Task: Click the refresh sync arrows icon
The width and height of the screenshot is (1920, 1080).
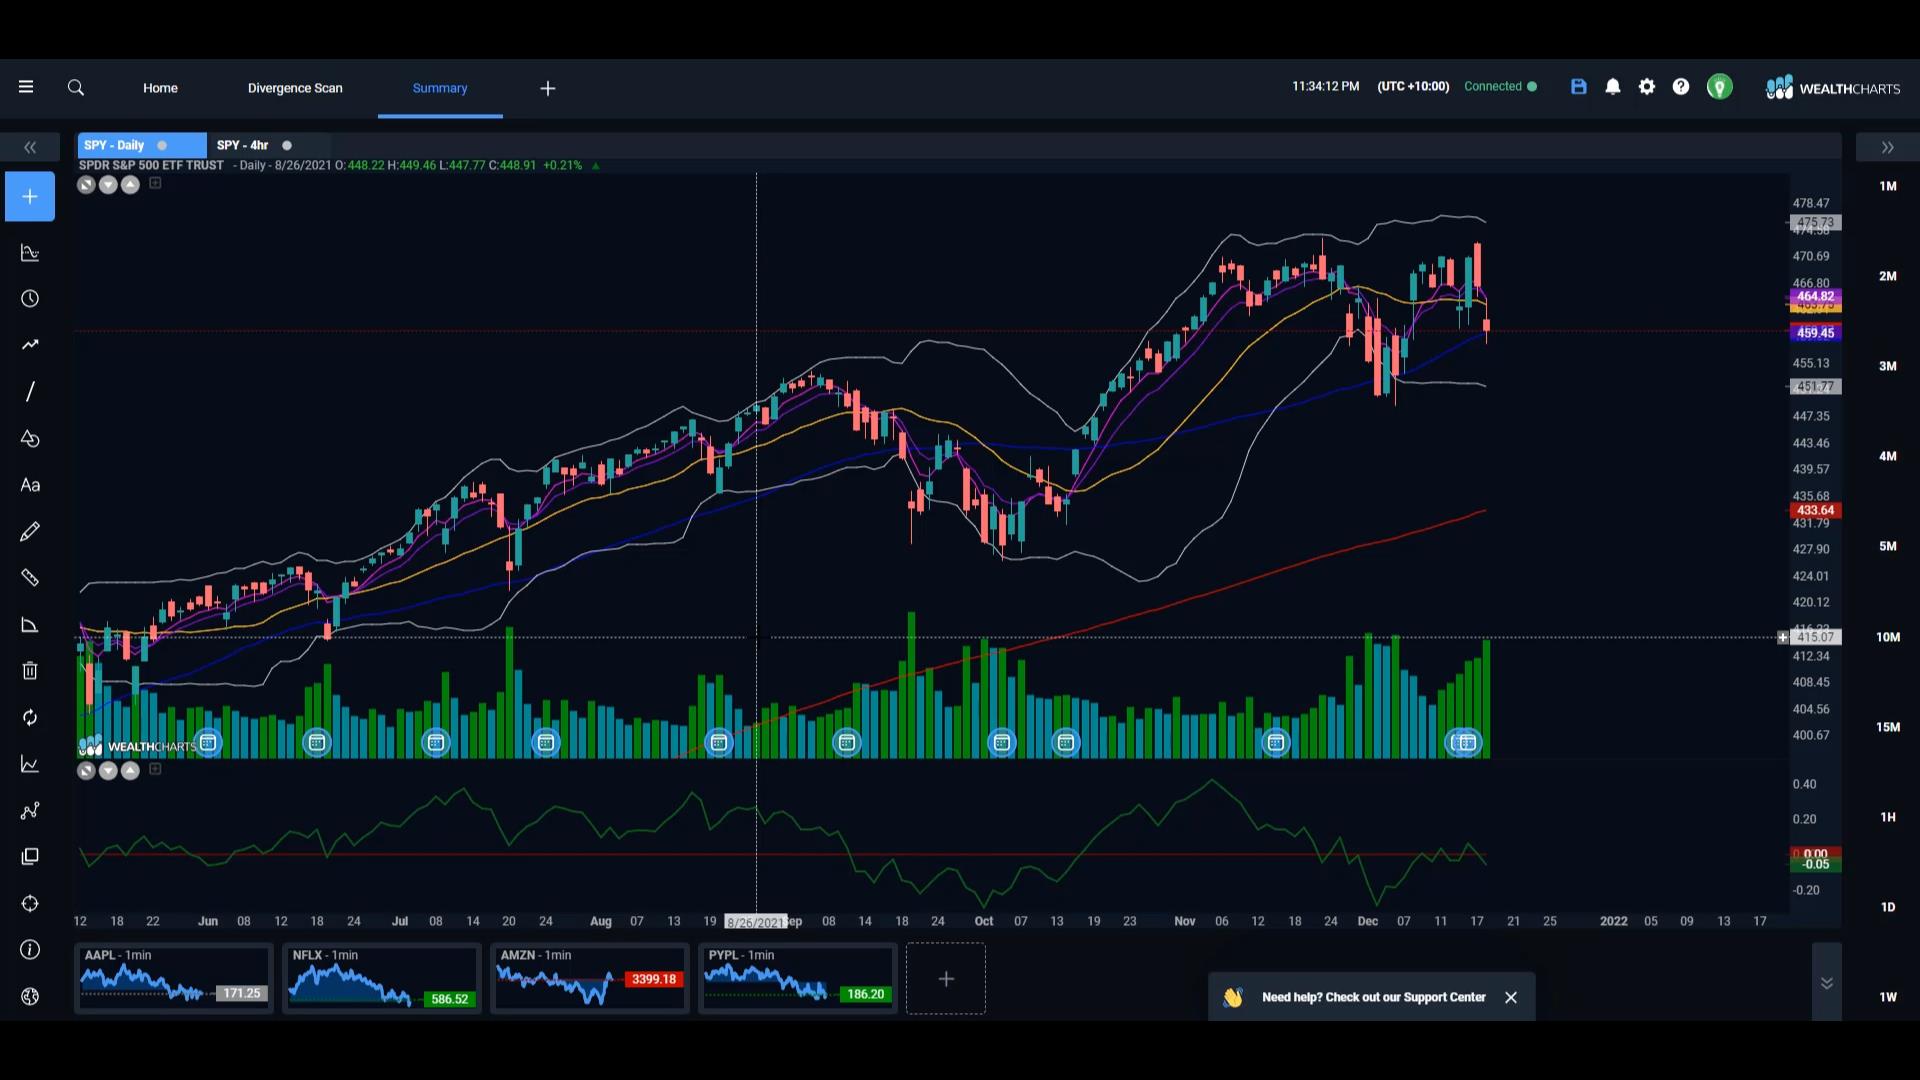Action: pos(30,718)
